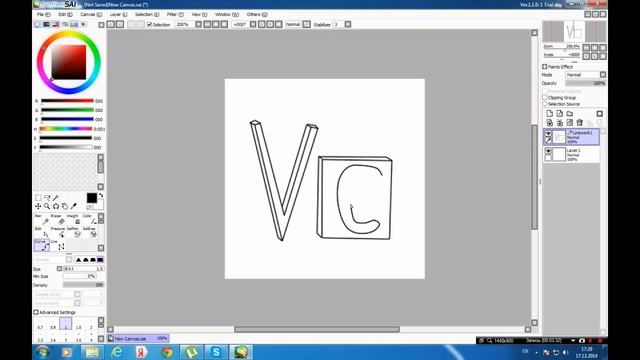The image size is (640, 360).
Task: Select the Pen linework tool
Action: (41, 220)
